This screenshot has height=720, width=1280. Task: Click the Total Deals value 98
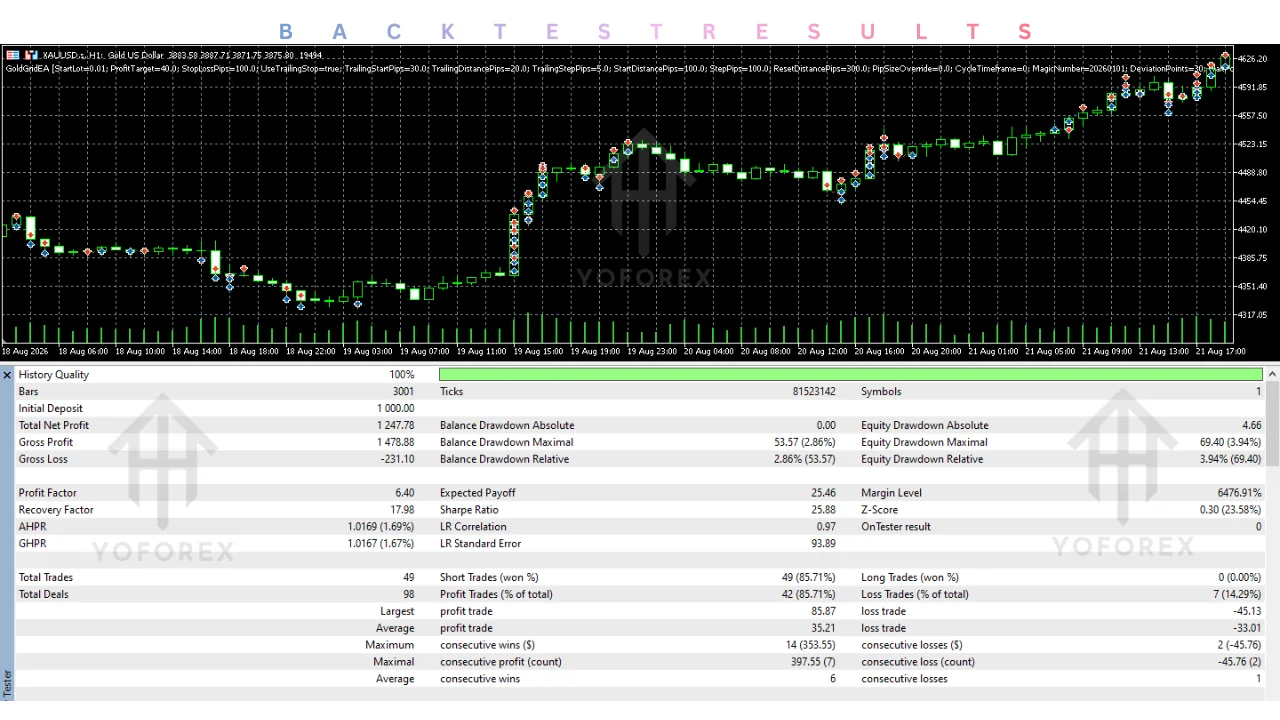(408, 595)
